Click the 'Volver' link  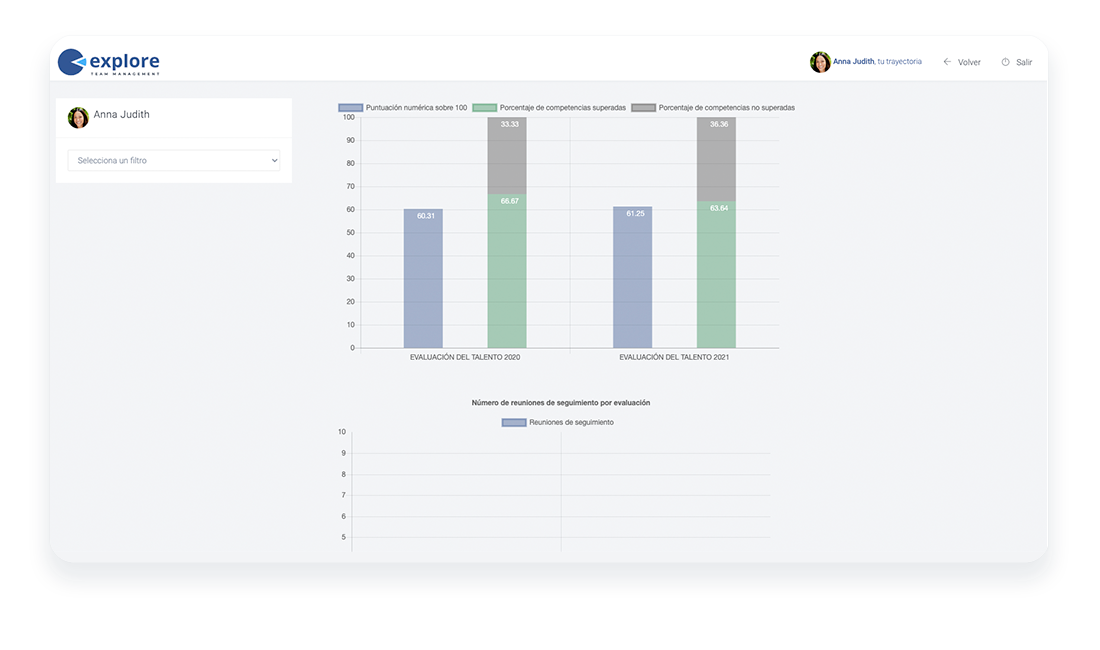click(969, 62)
